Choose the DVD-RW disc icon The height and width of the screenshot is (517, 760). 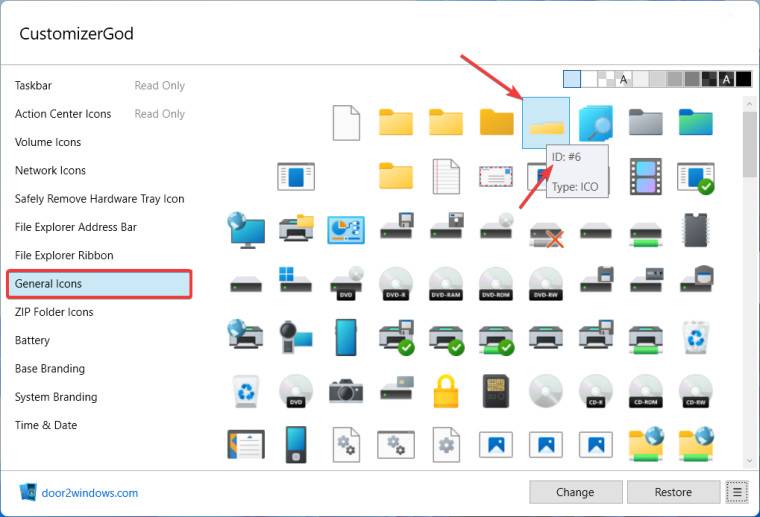(x=546, y=283)
